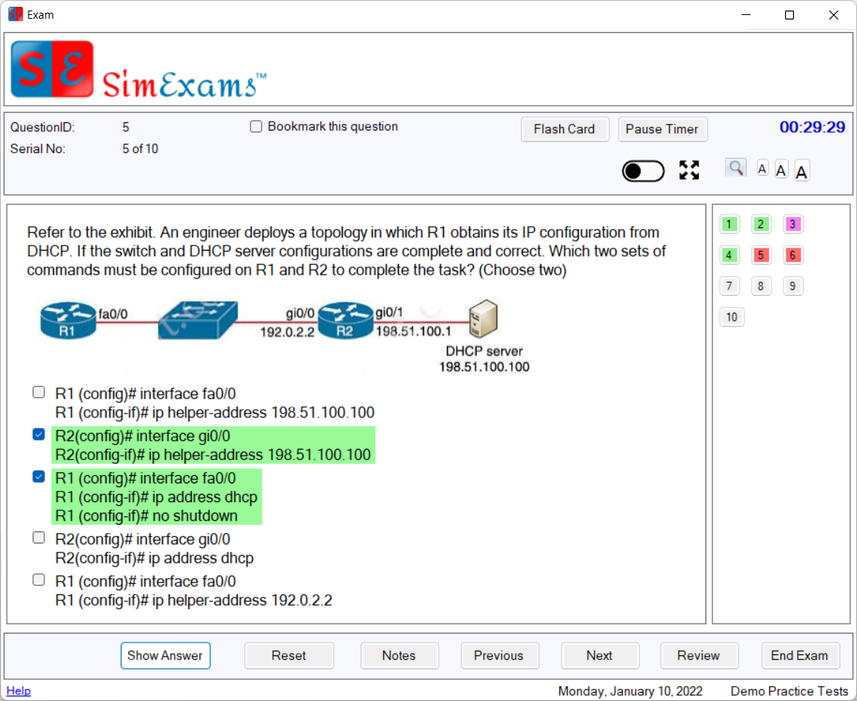Screen dimensions: 857x701
Task: Select the smallest font size A icon
Action: 762,169
